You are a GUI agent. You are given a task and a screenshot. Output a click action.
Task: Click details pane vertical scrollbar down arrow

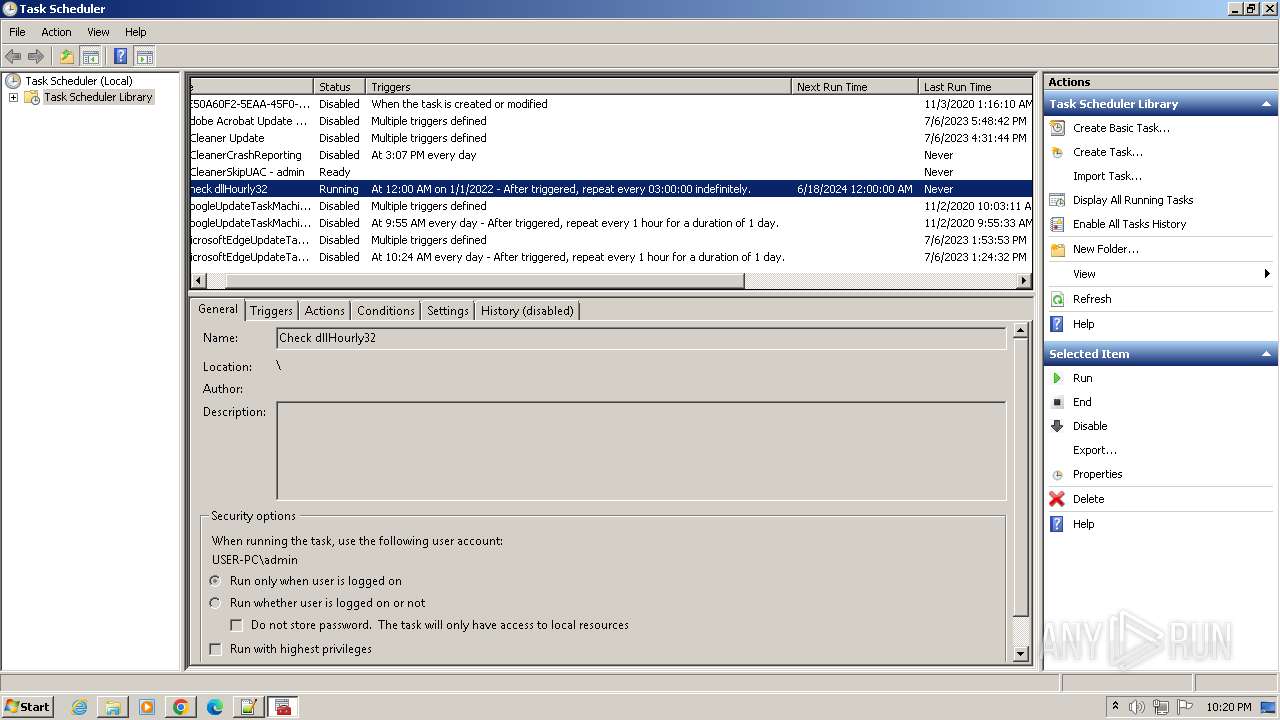1021,654
